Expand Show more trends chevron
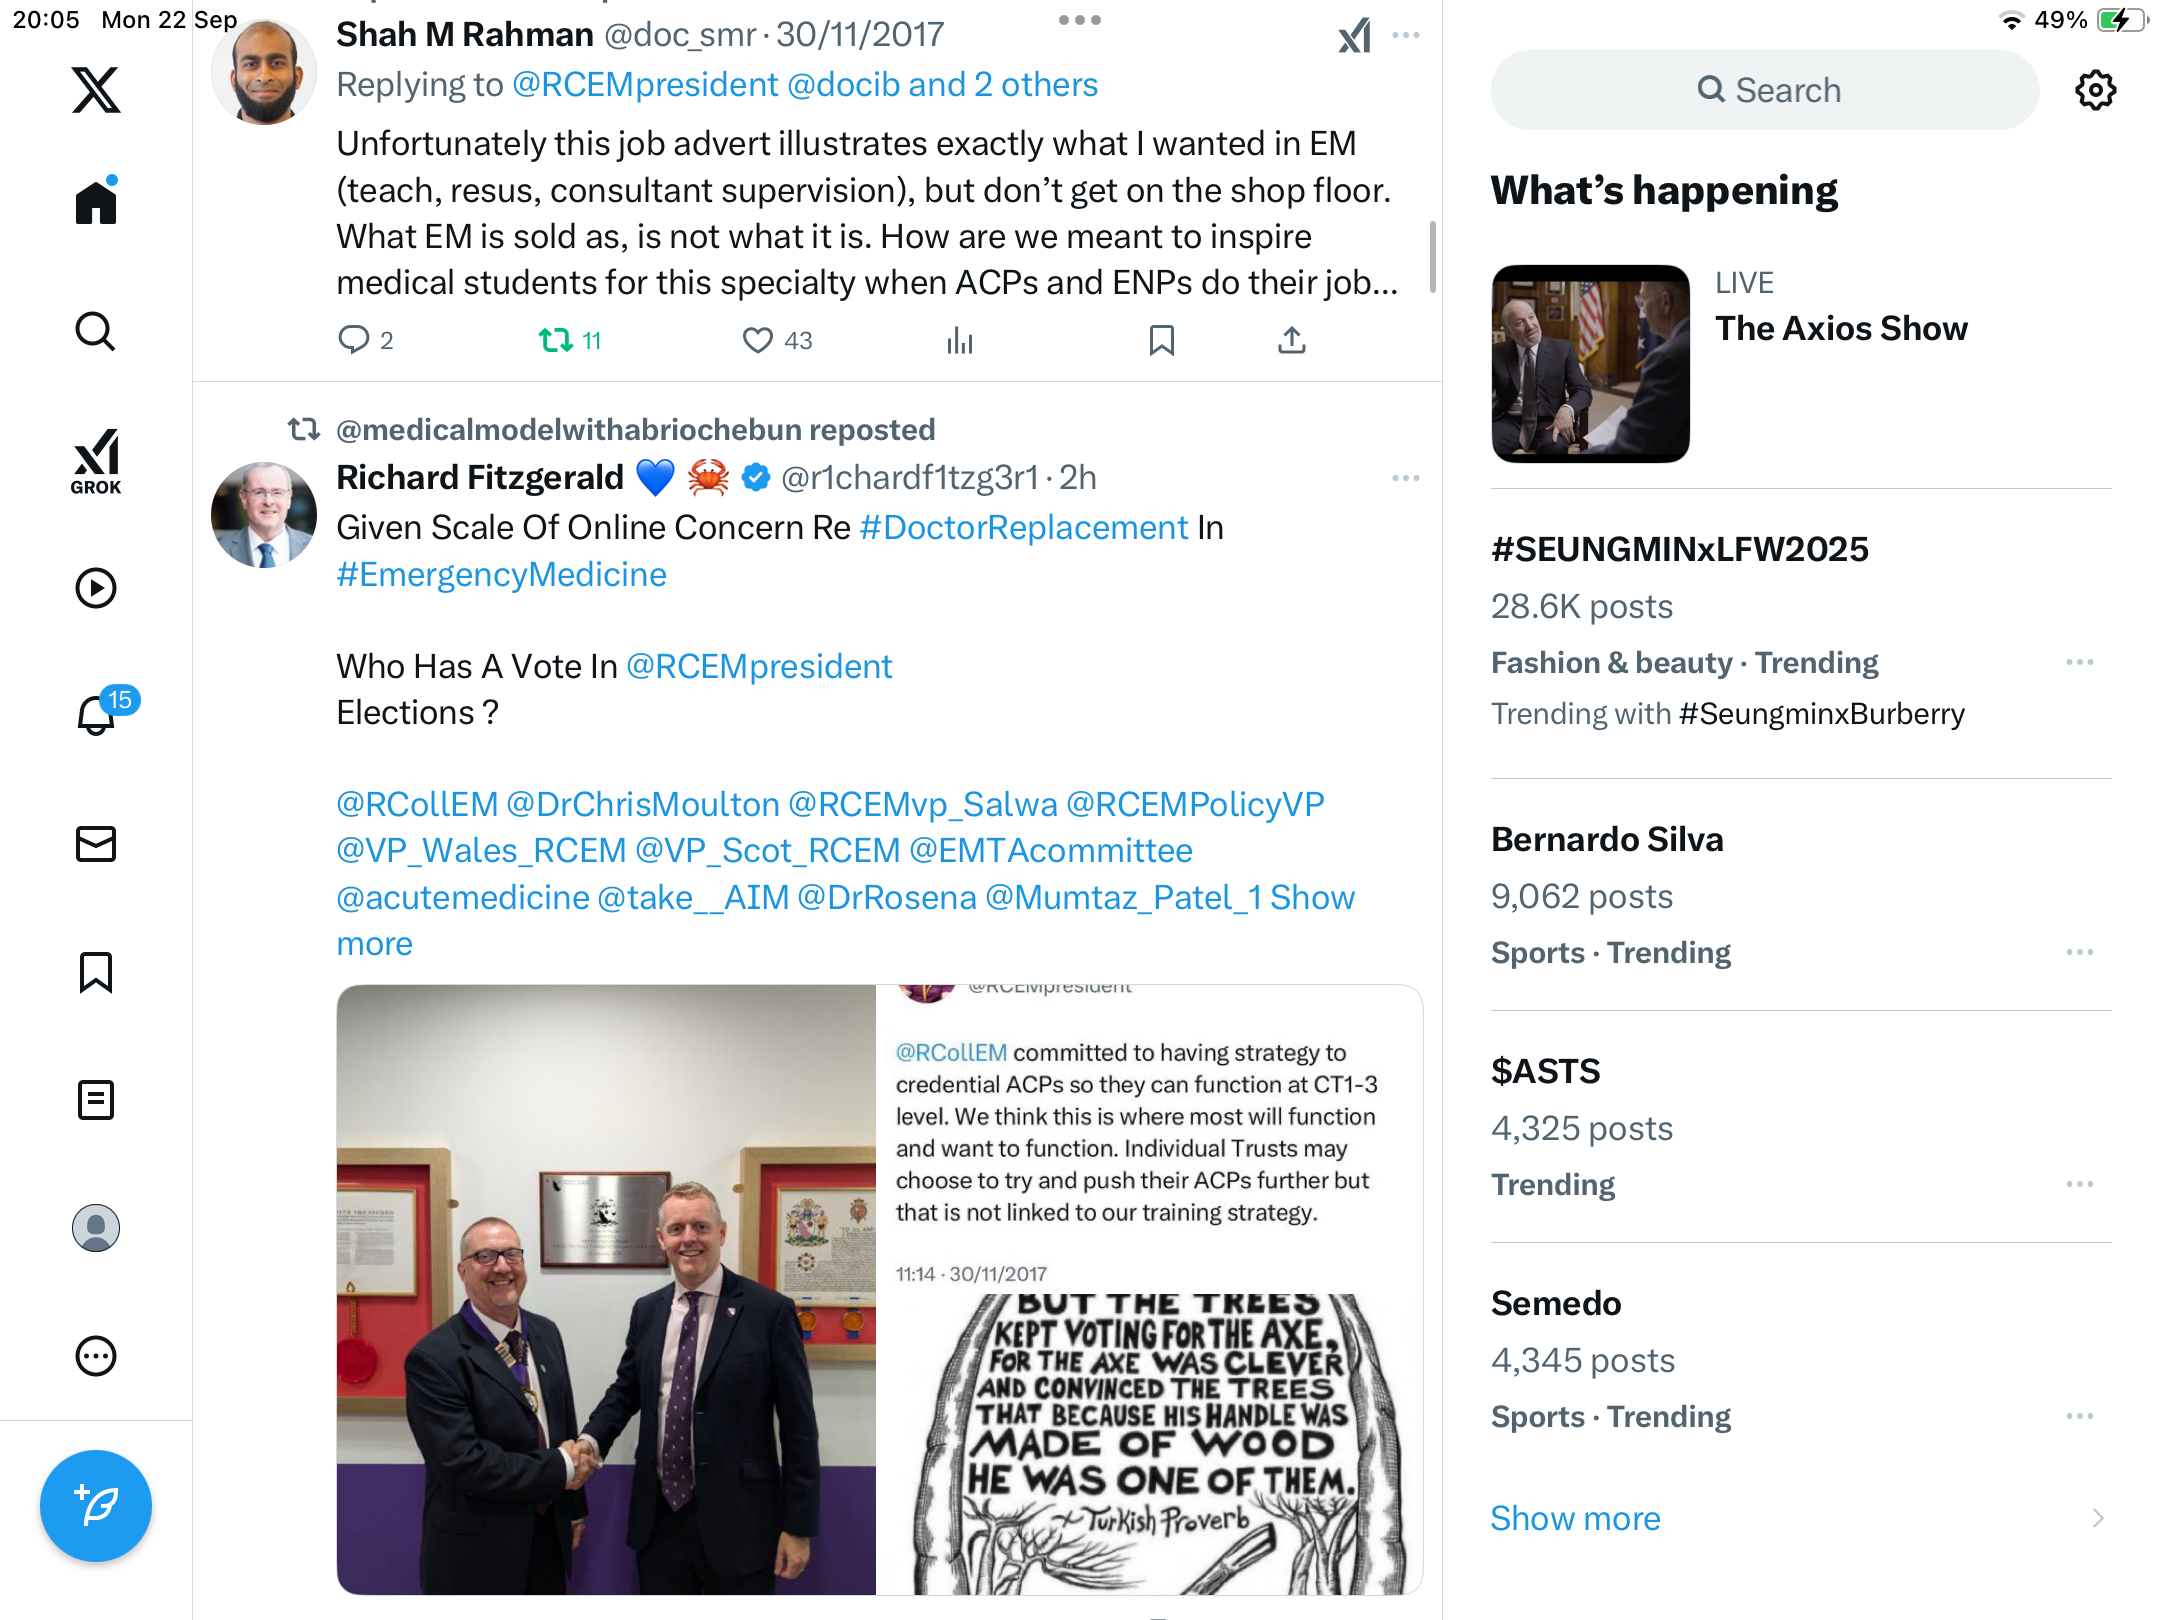This screenshot has width=2160, height=1620. pos(2098,1518)
